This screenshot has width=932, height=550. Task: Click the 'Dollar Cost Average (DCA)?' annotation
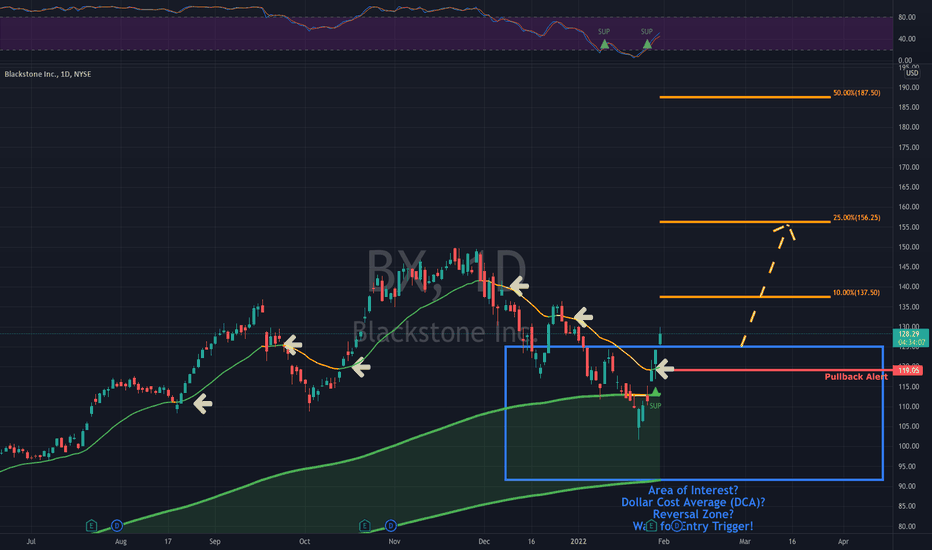pyautogui.click(x=693, y=502)
